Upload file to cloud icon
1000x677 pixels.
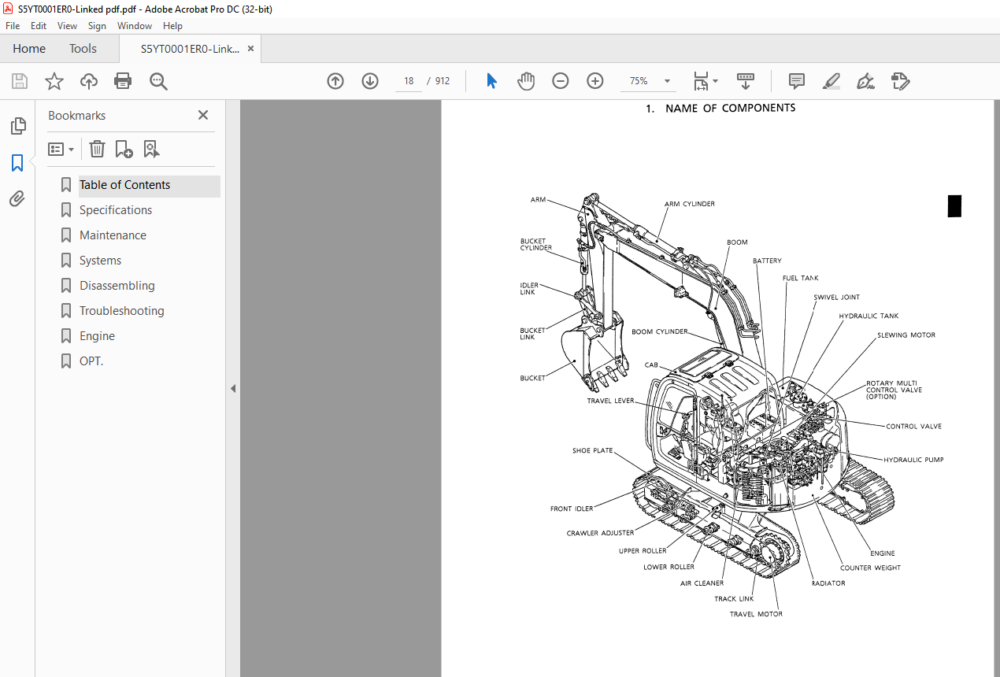tap(89, 81)
